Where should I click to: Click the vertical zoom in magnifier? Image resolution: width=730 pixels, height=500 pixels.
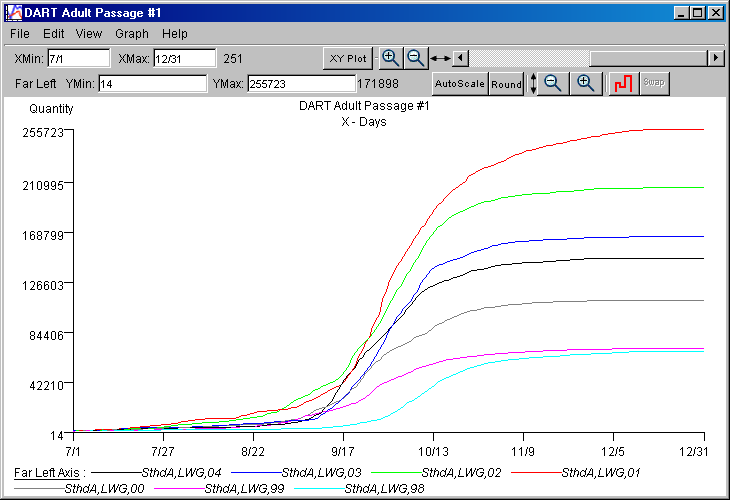click(x=587, y=83)
